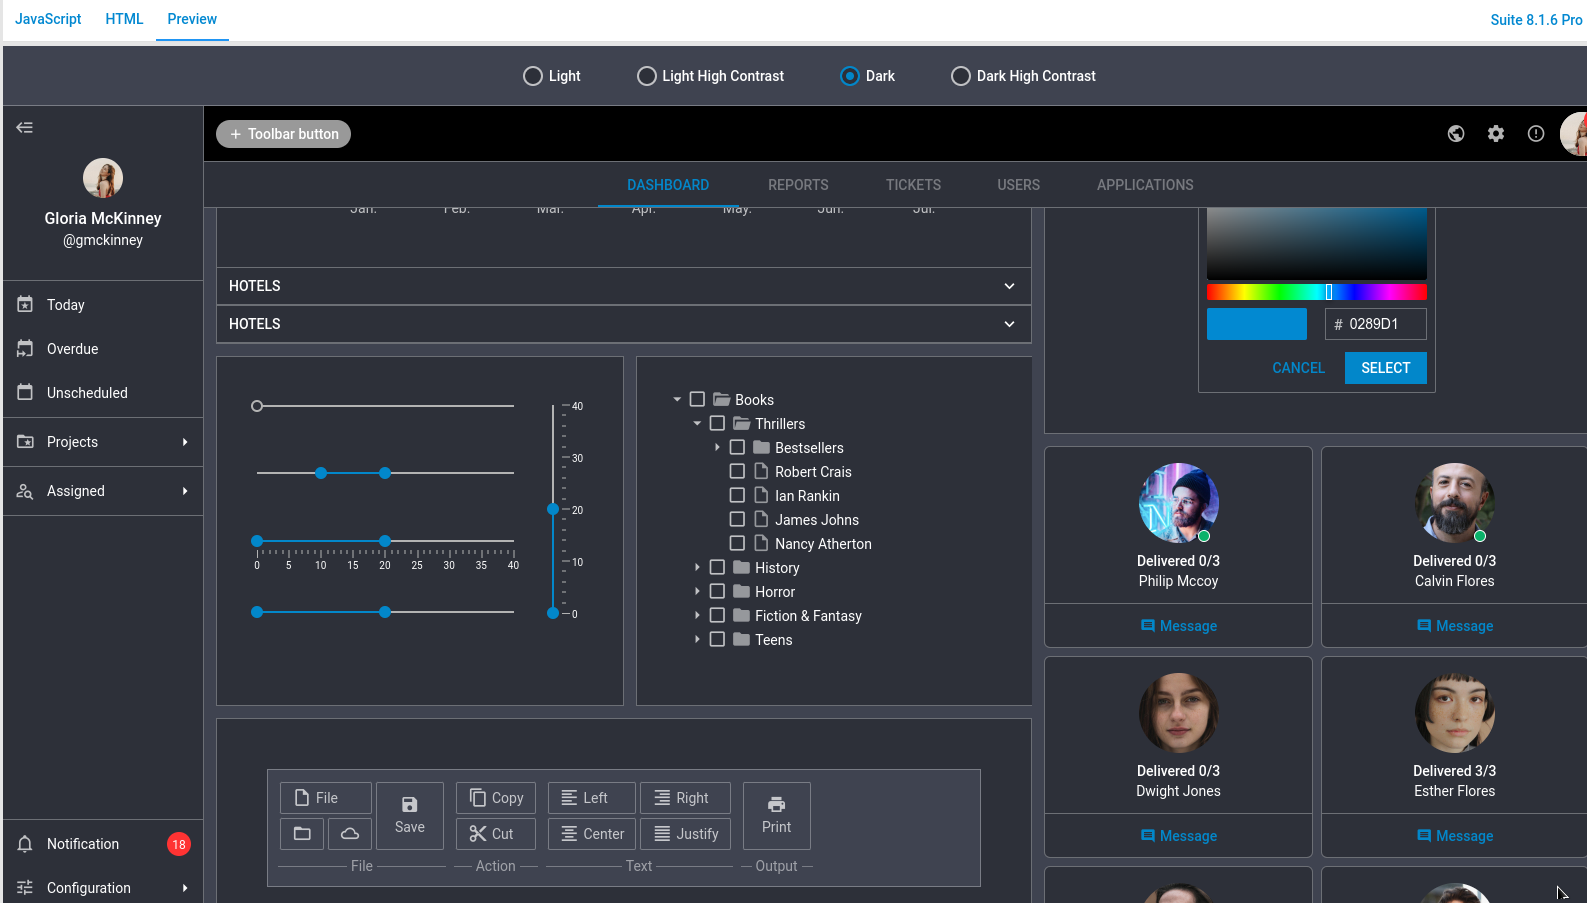Click the SELECT button in the color picker
The width and height of the screenshot is (1587, 903).
coord(1385,368)
